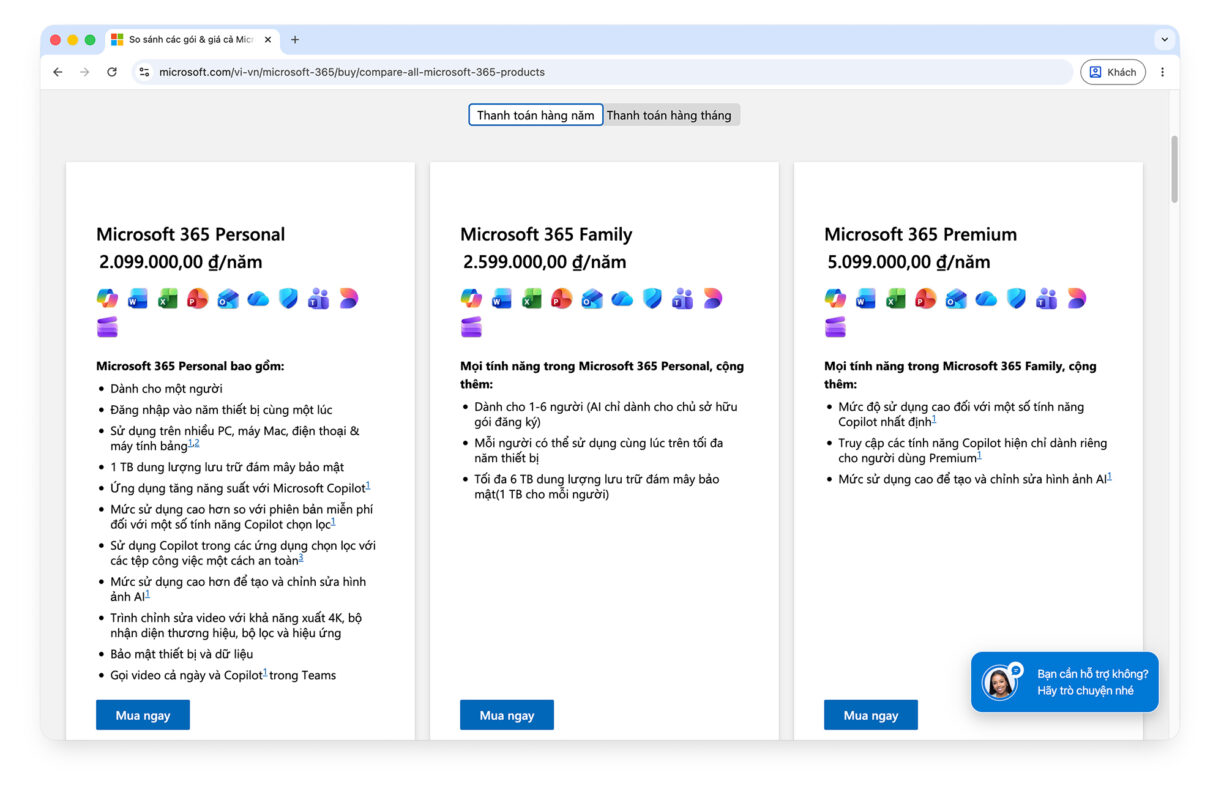This screenshot has width=1224, height=800.
Task: Click the Copilot icon in Microsoft 365 Personal card
Action: 107,298
